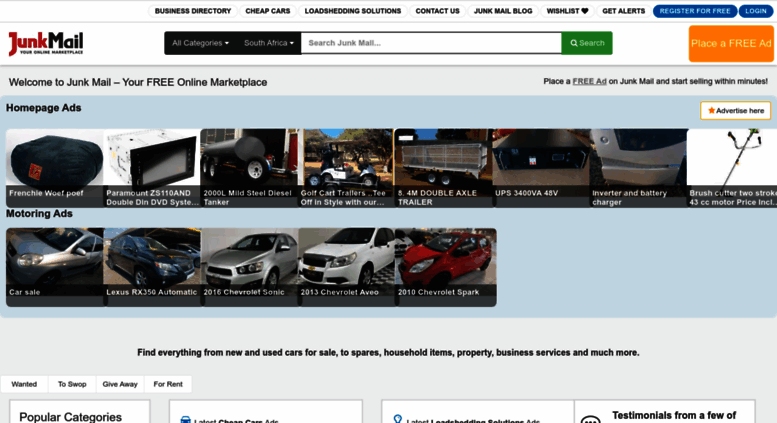Viewport: 777px width, 423px height.
Task: Click the Junk Mail logo
Action: pyautogui.click(x=46, y=44)
